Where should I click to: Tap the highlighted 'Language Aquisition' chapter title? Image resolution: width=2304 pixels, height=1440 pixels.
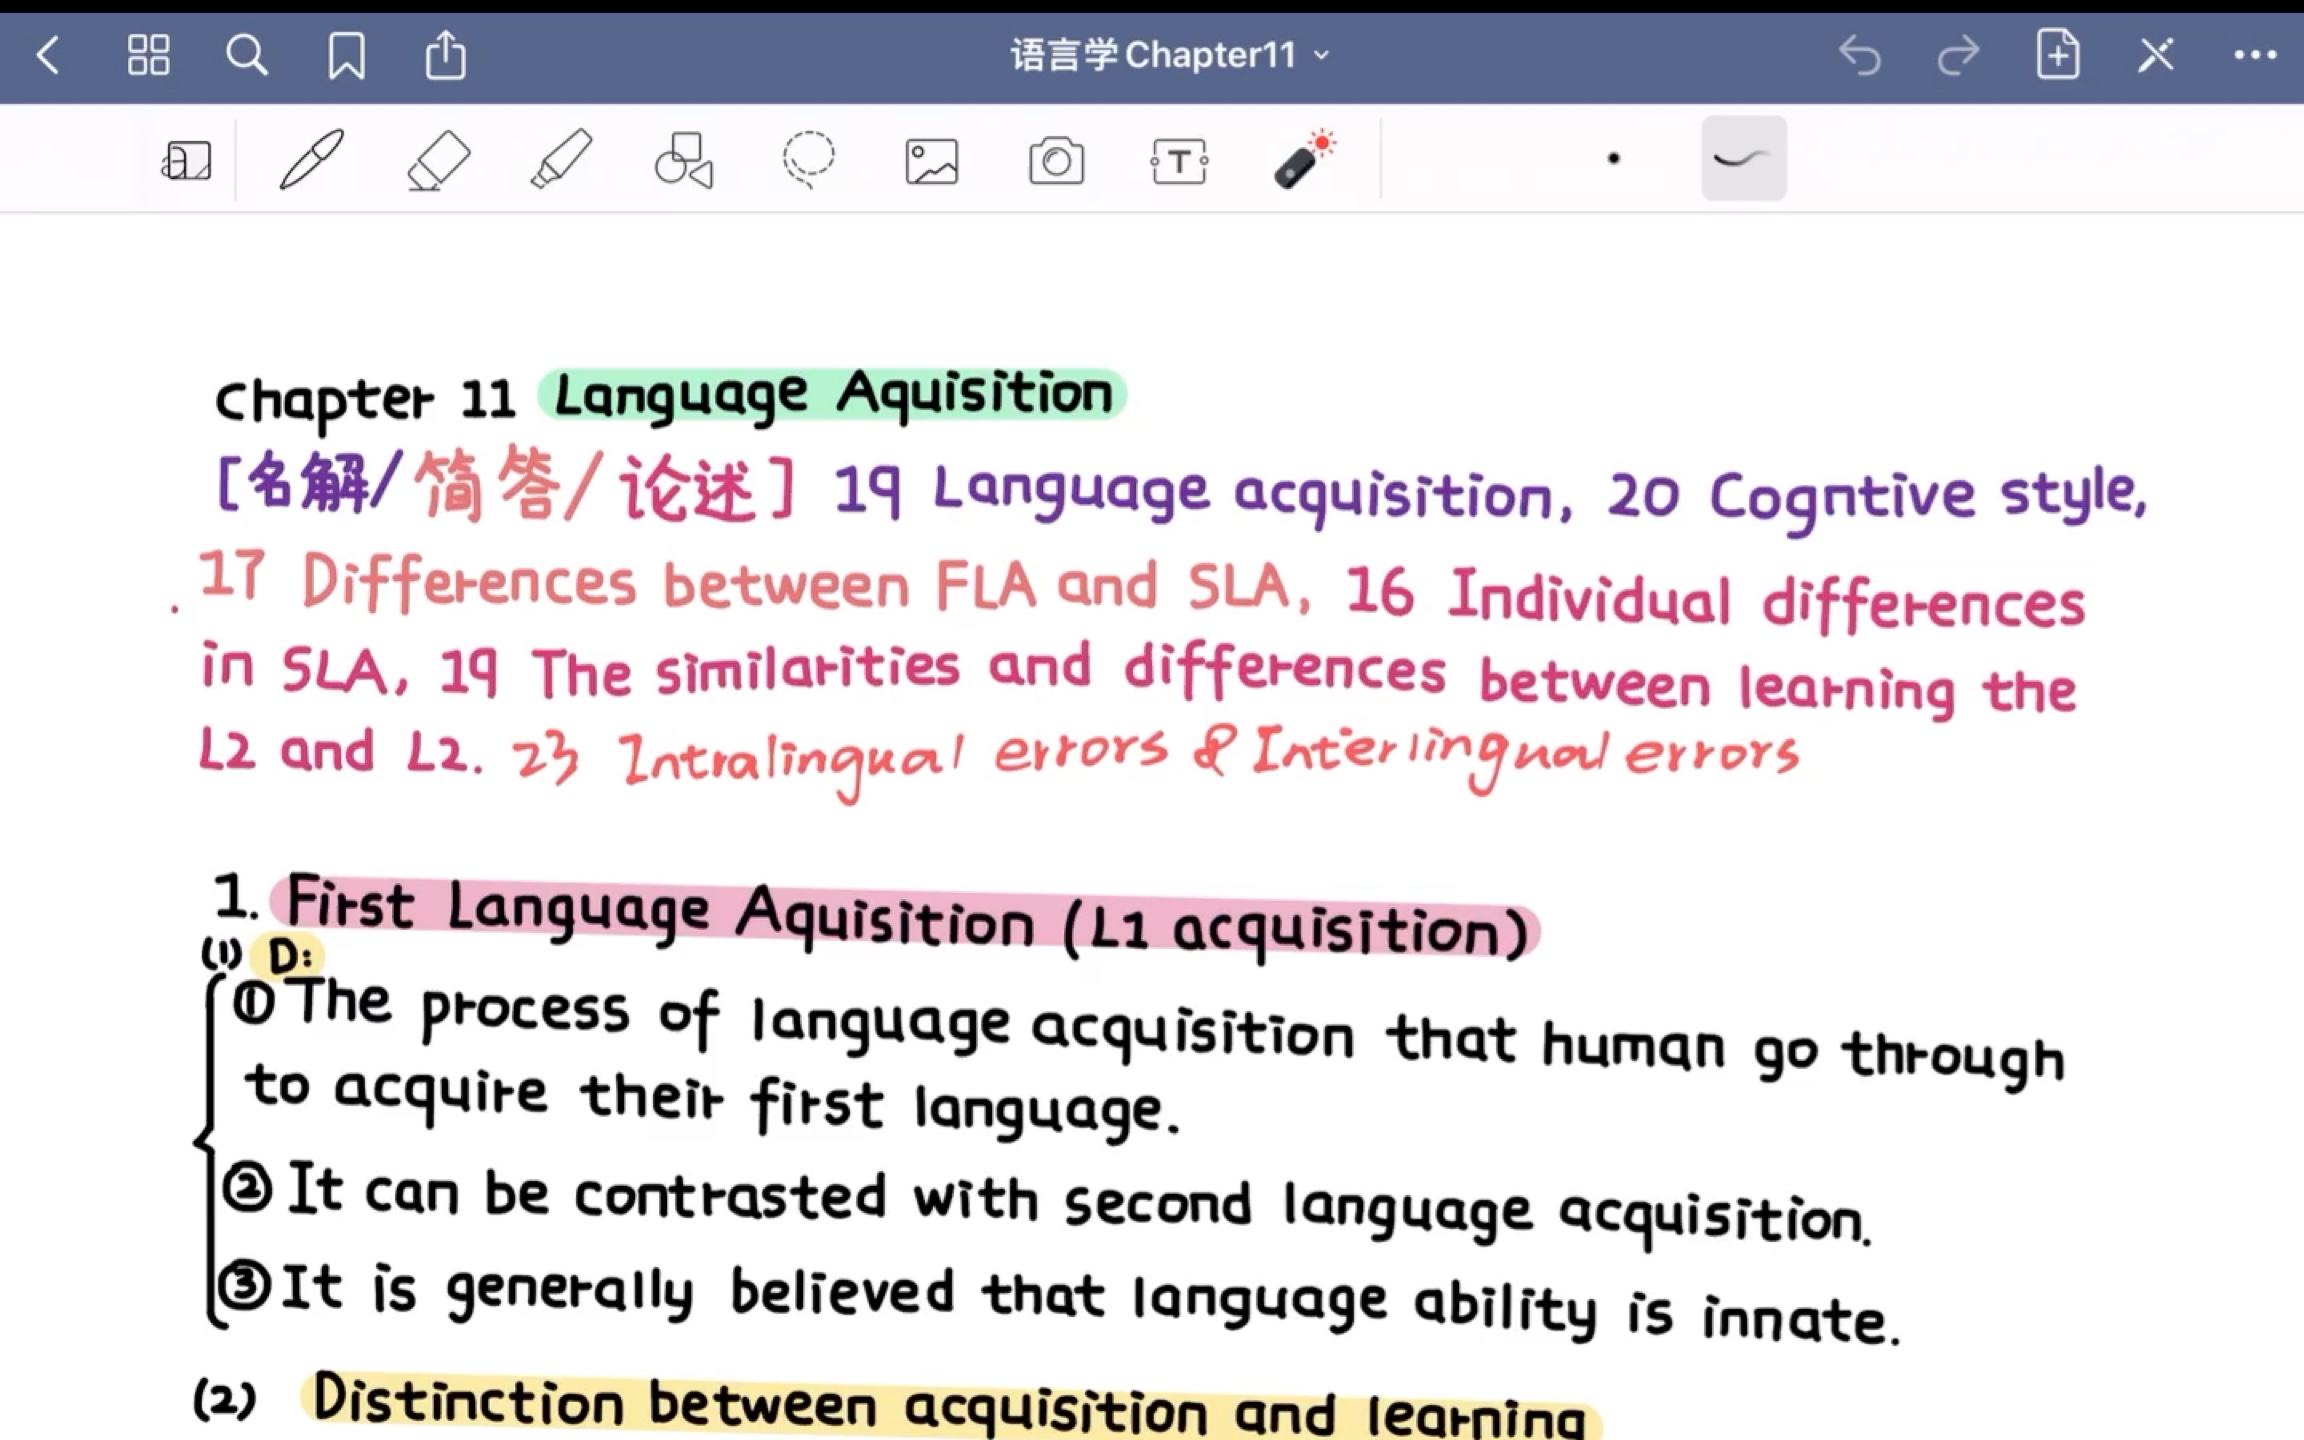point(832,393)
